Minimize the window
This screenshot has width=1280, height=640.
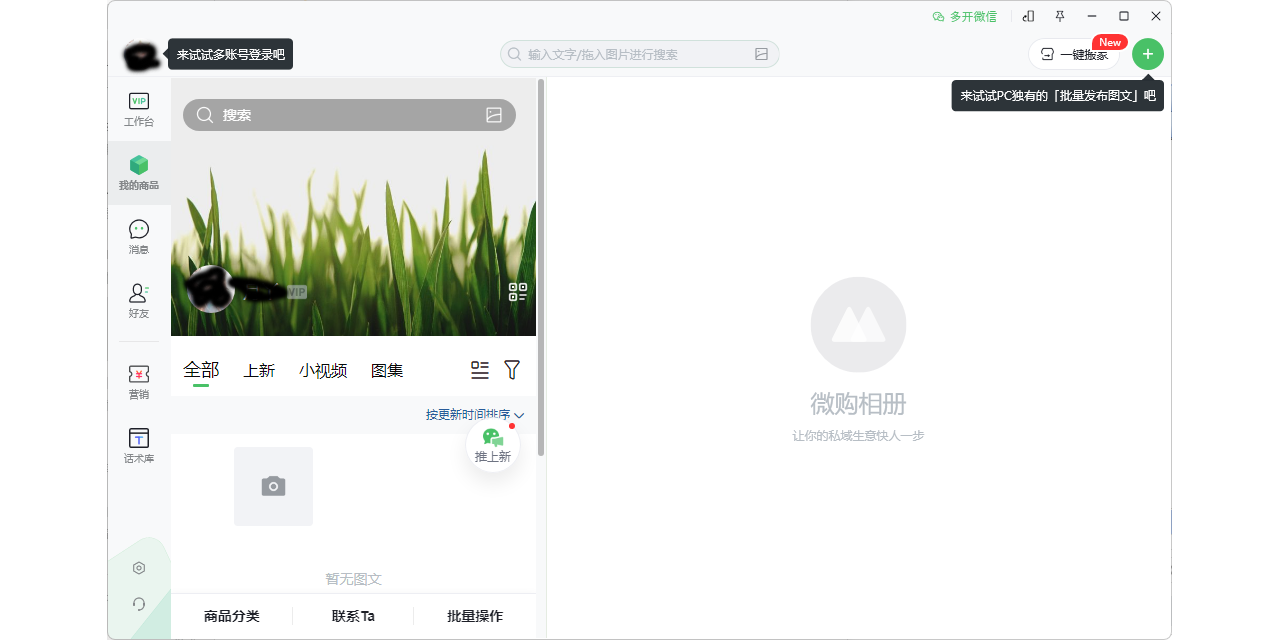pos(1092,16)
